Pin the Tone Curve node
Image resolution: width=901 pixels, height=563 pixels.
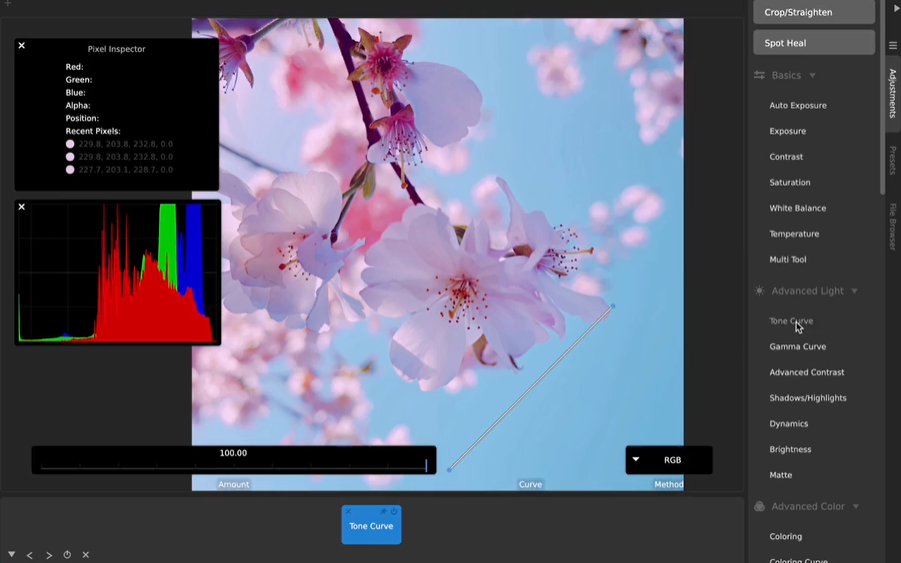[x=383, y=511]
